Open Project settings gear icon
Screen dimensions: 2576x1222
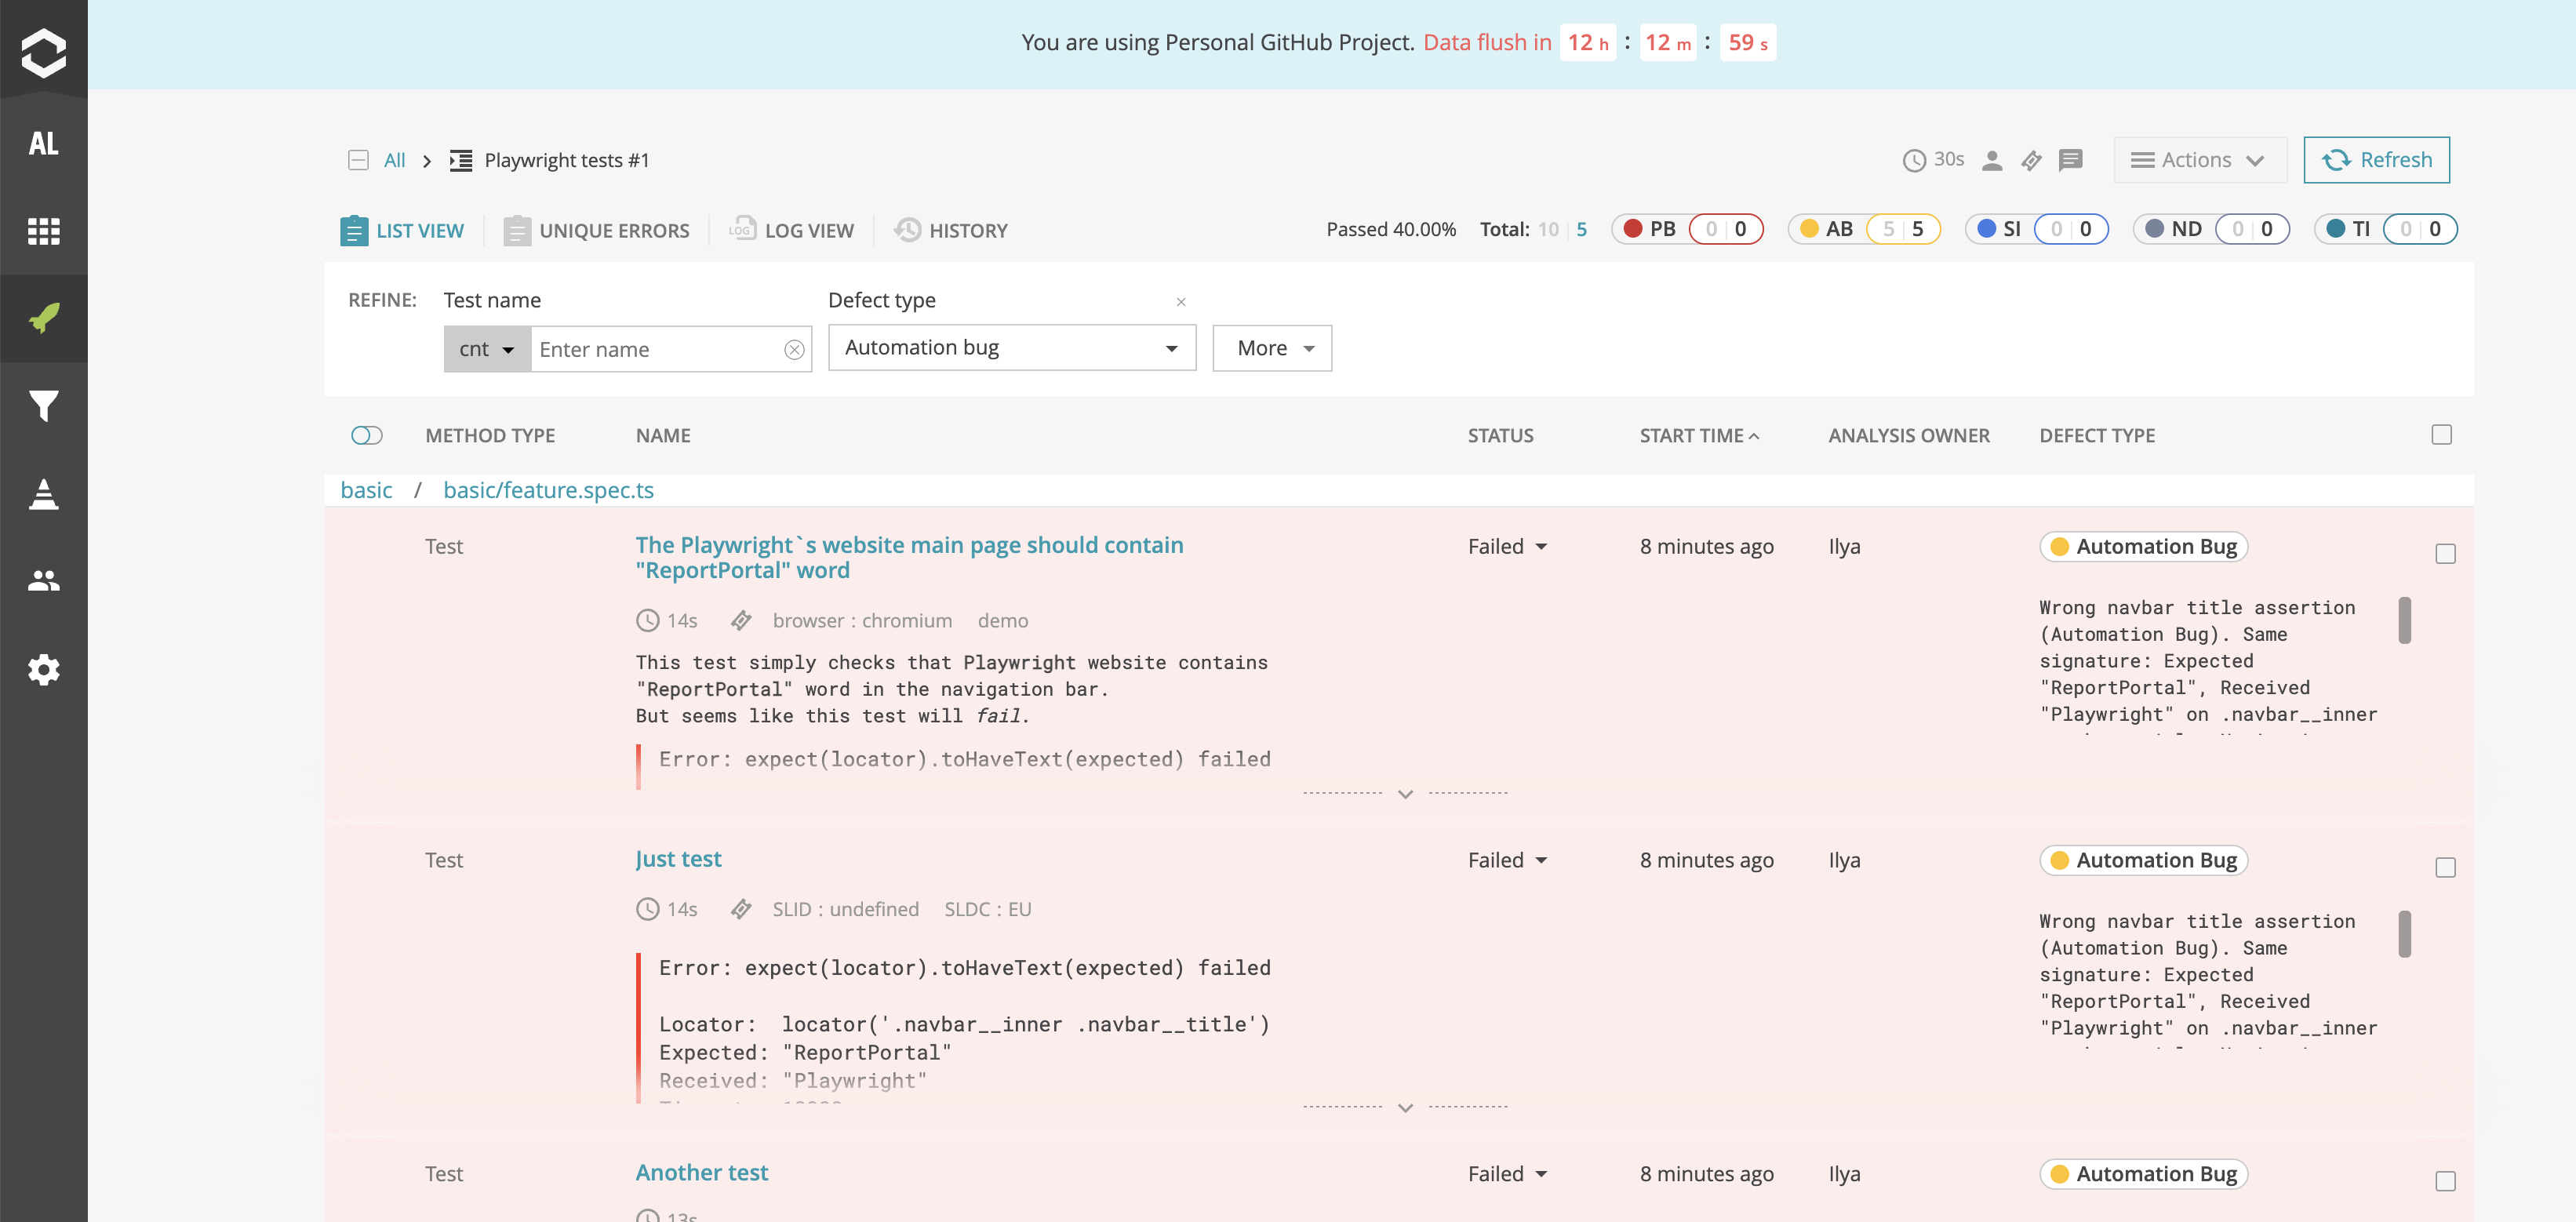[43, 669]
